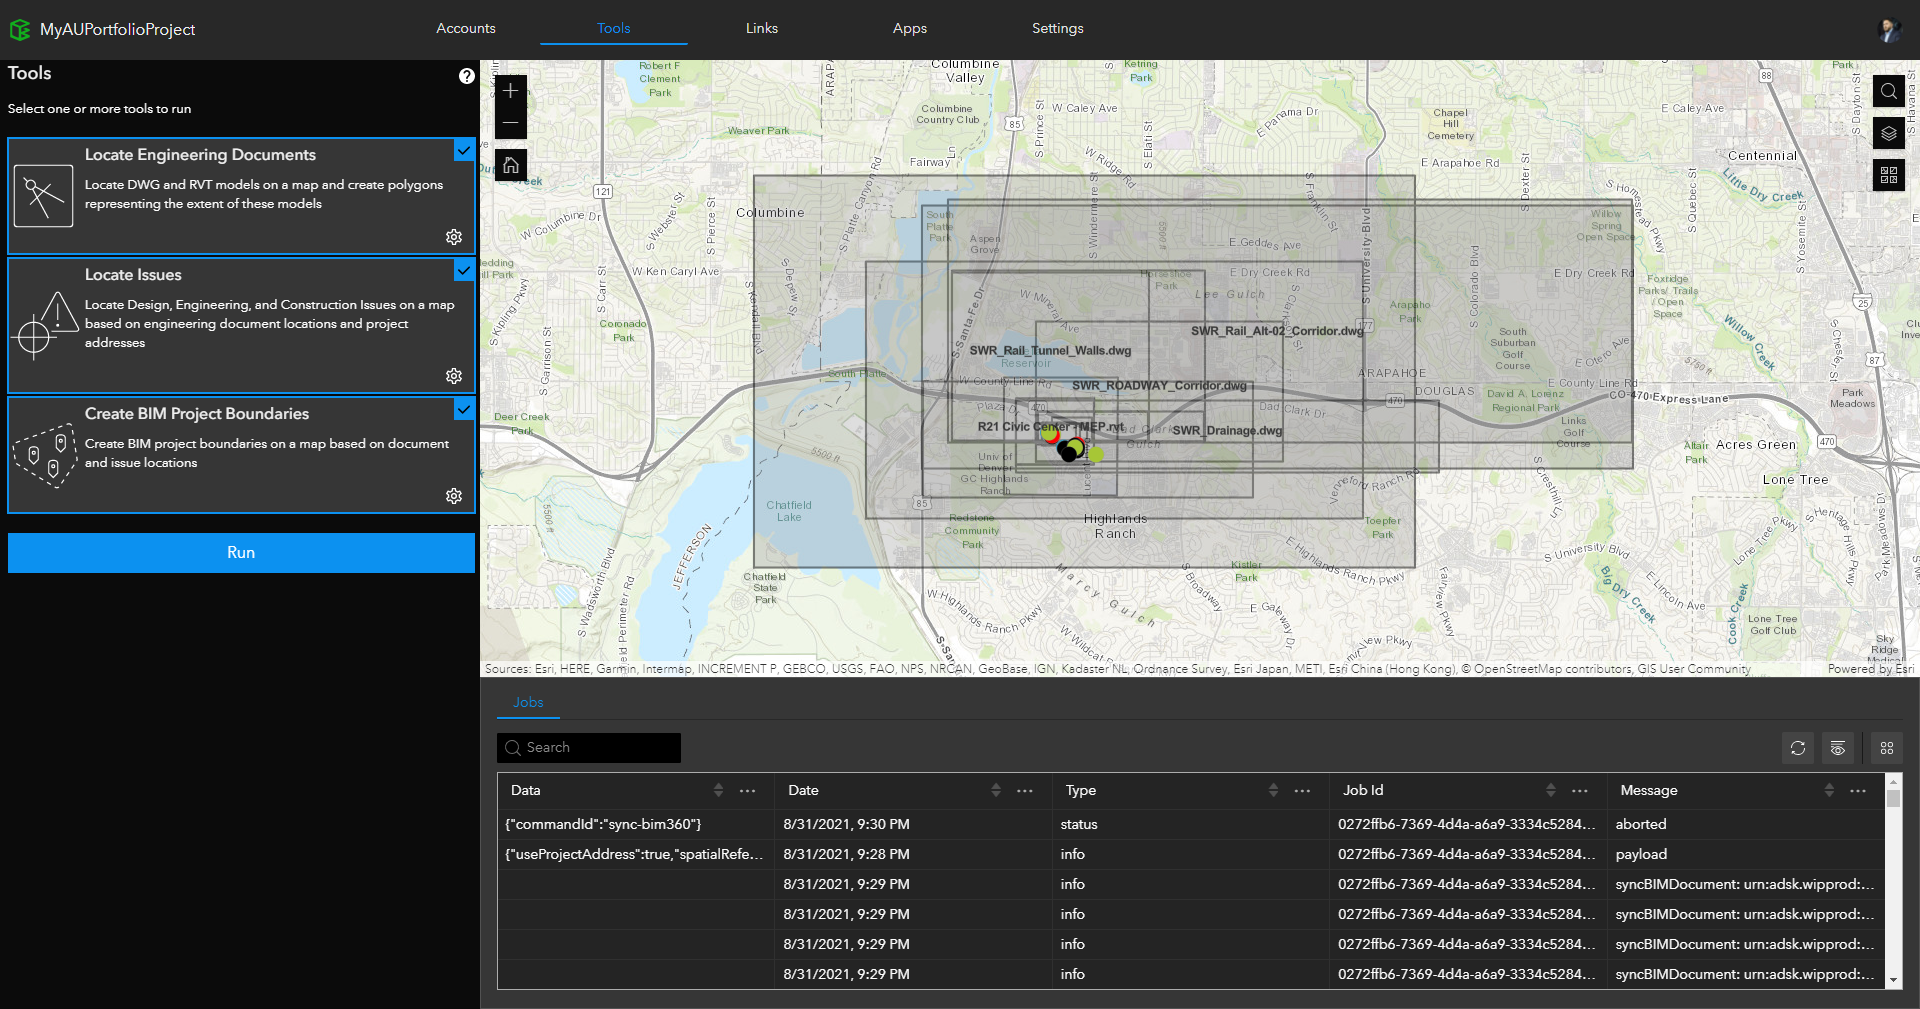Open the basemap gallery grid icon
This screenshot has height=1009, width=1920.
pyautogui.click(x=1888, y=175)
